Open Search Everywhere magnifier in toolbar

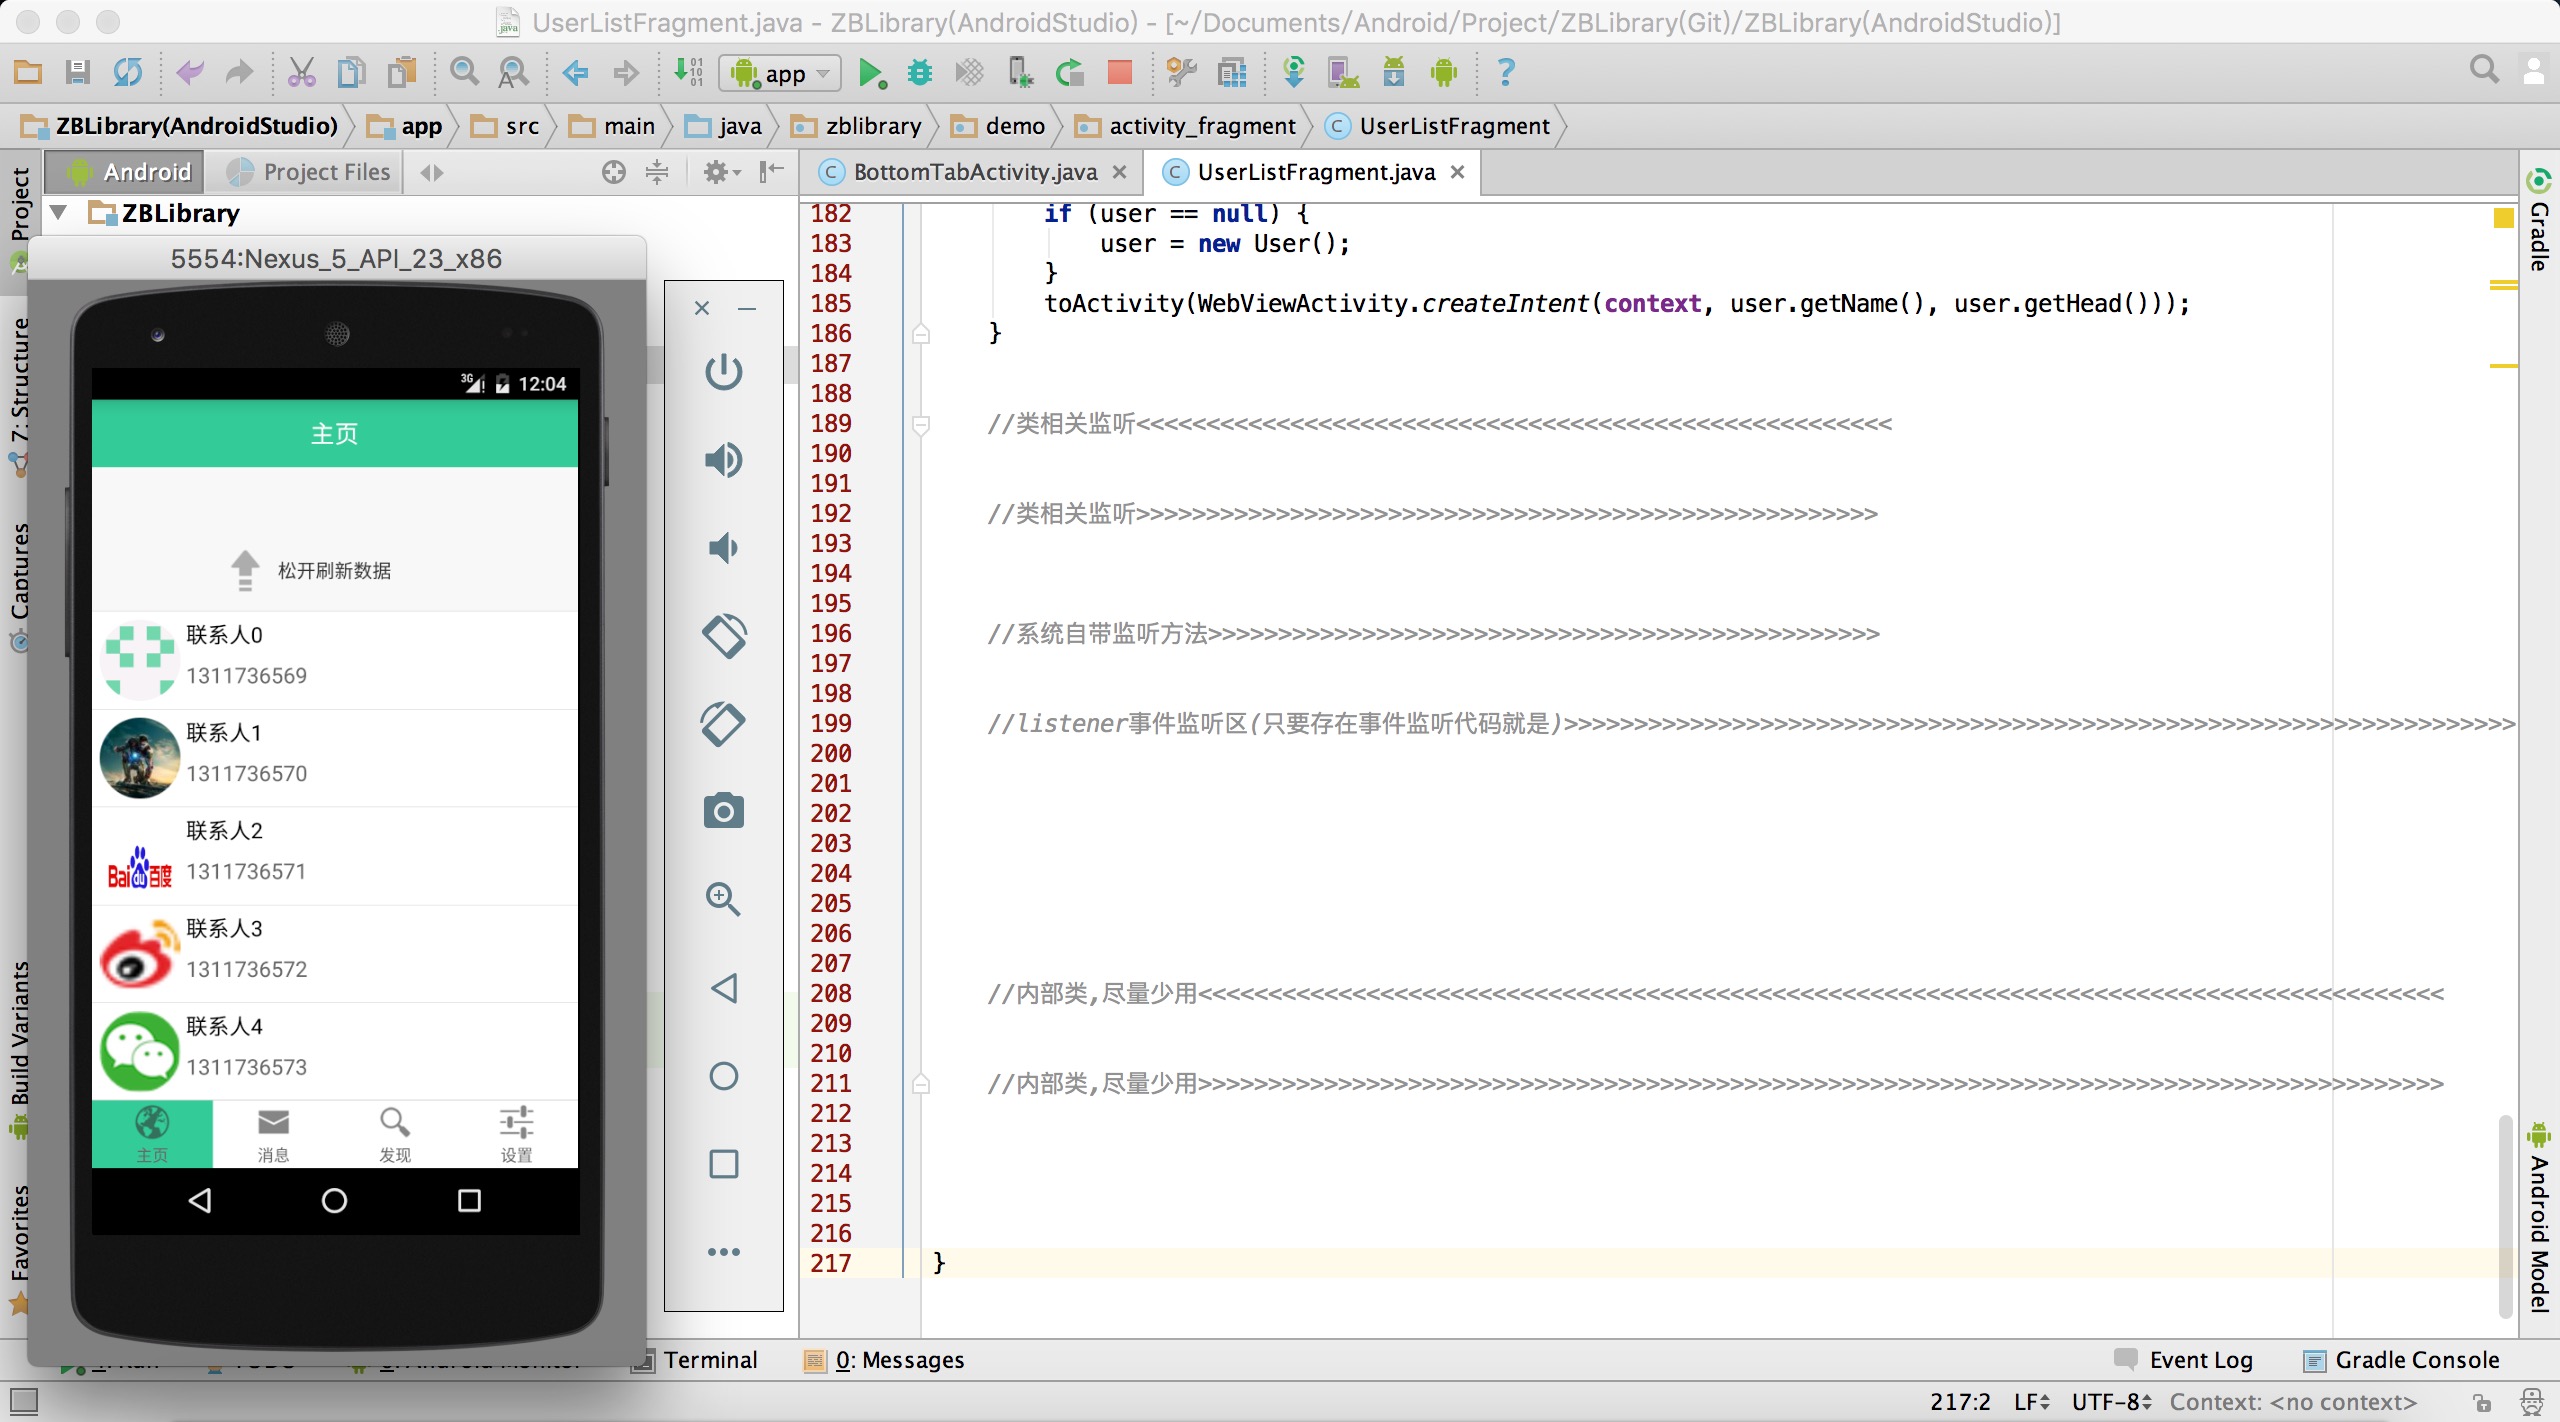point(2484,70)
